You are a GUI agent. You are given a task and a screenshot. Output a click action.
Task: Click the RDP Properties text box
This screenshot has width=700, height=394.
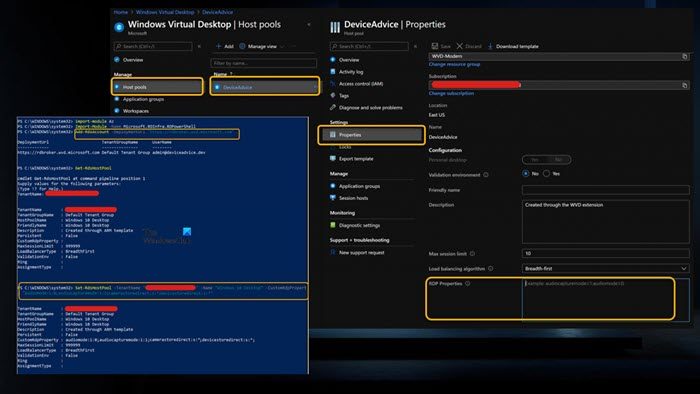pyautogui.click(x=605, y=299)
